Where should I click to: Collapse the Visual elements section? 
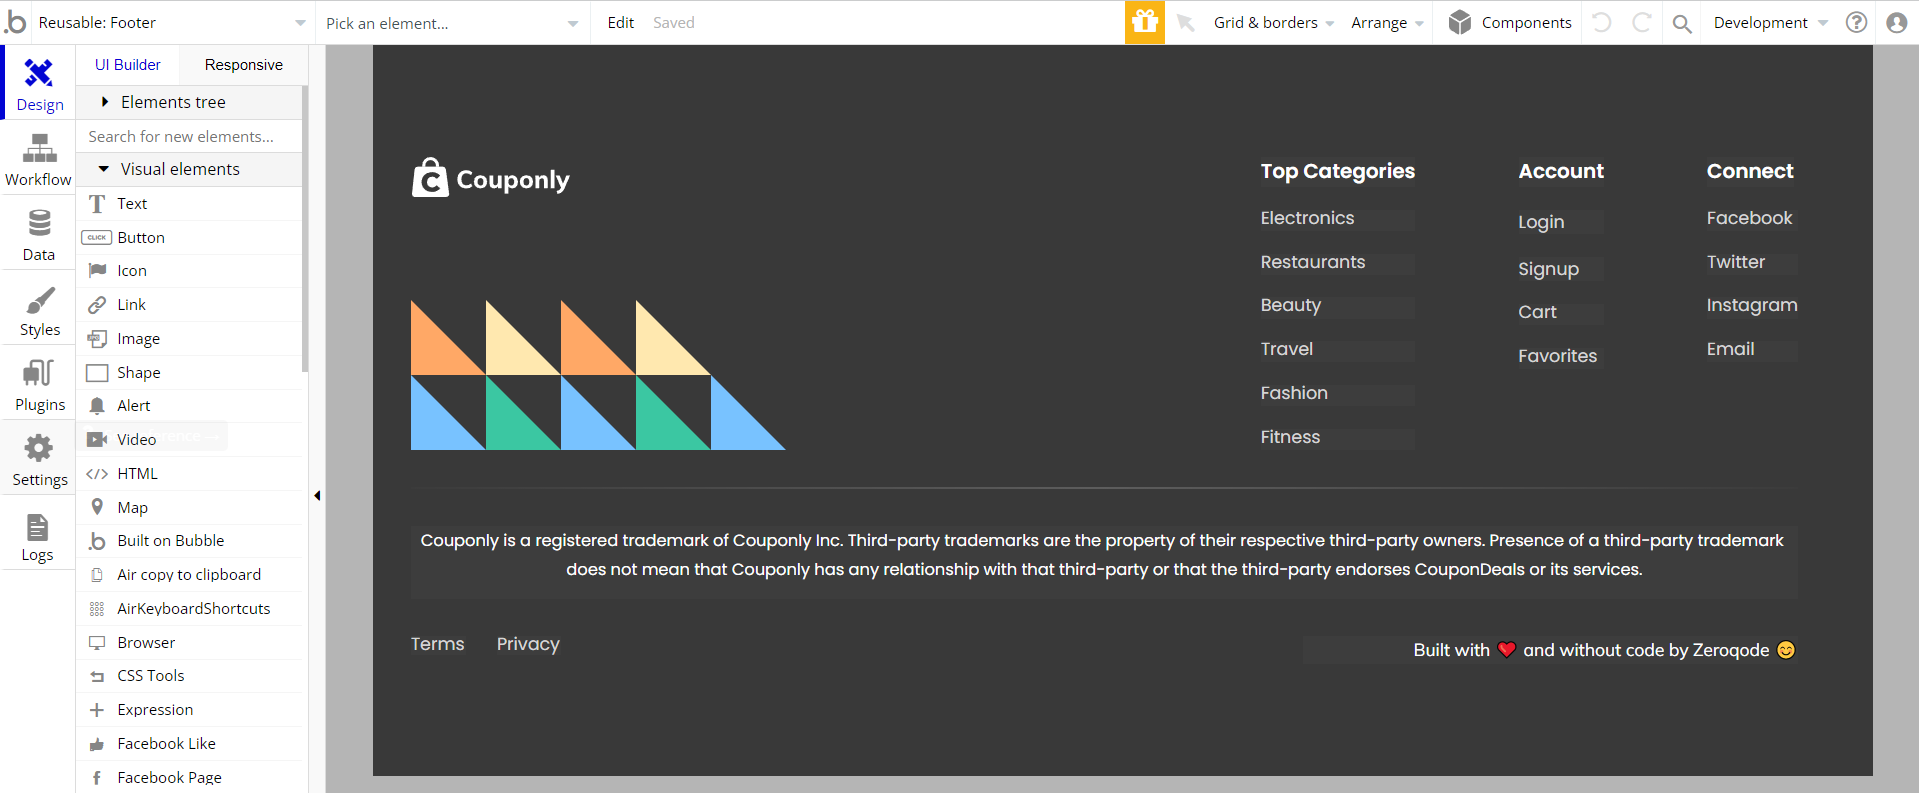point(188,169)
